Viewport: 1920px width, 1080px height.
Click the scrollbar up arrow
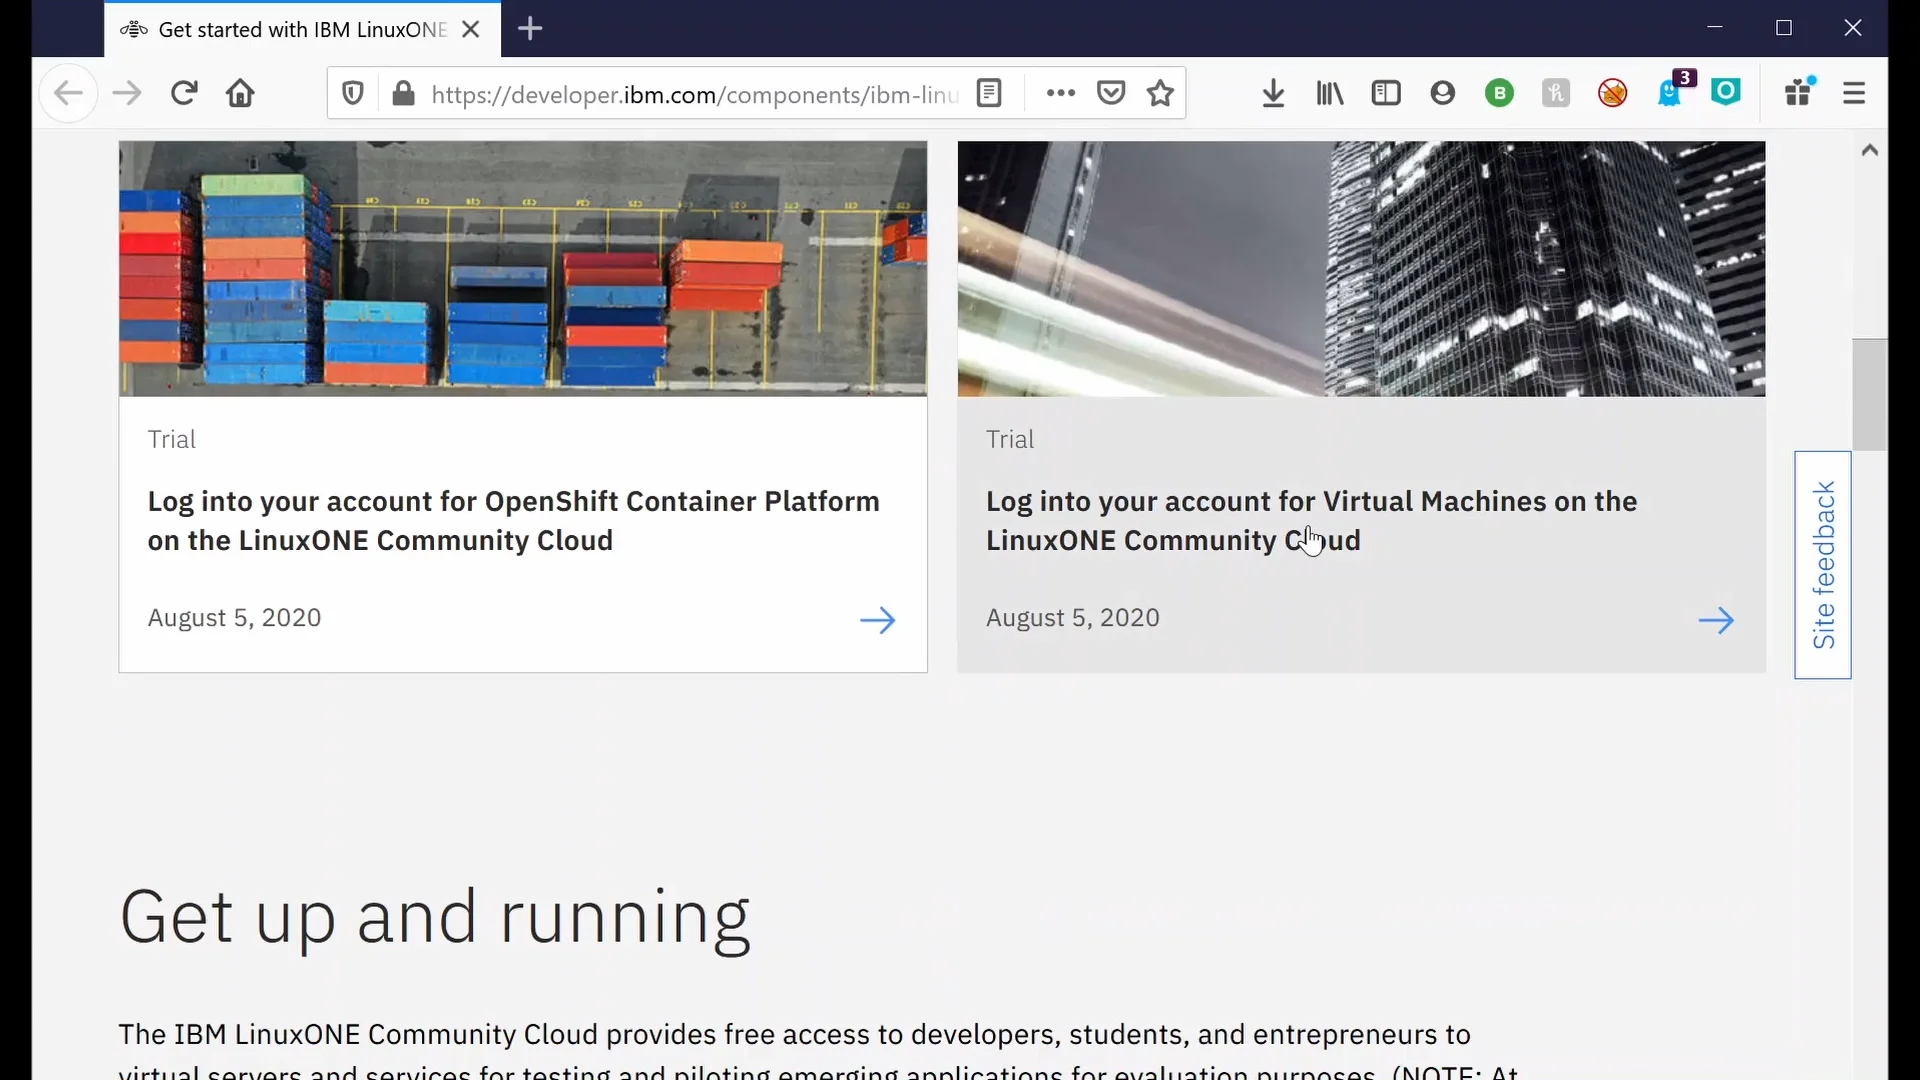(1869, 151)
